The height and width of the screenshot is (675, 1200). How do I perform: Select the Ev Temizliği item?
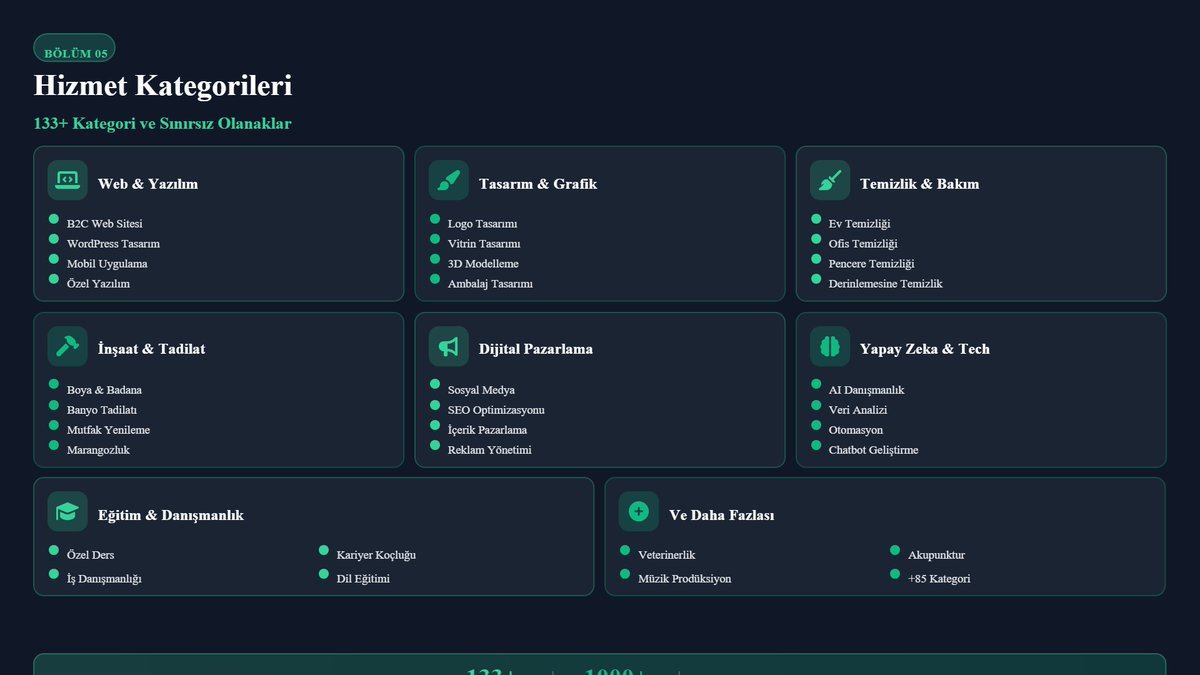pyautogui.click(x=859, y=224)
